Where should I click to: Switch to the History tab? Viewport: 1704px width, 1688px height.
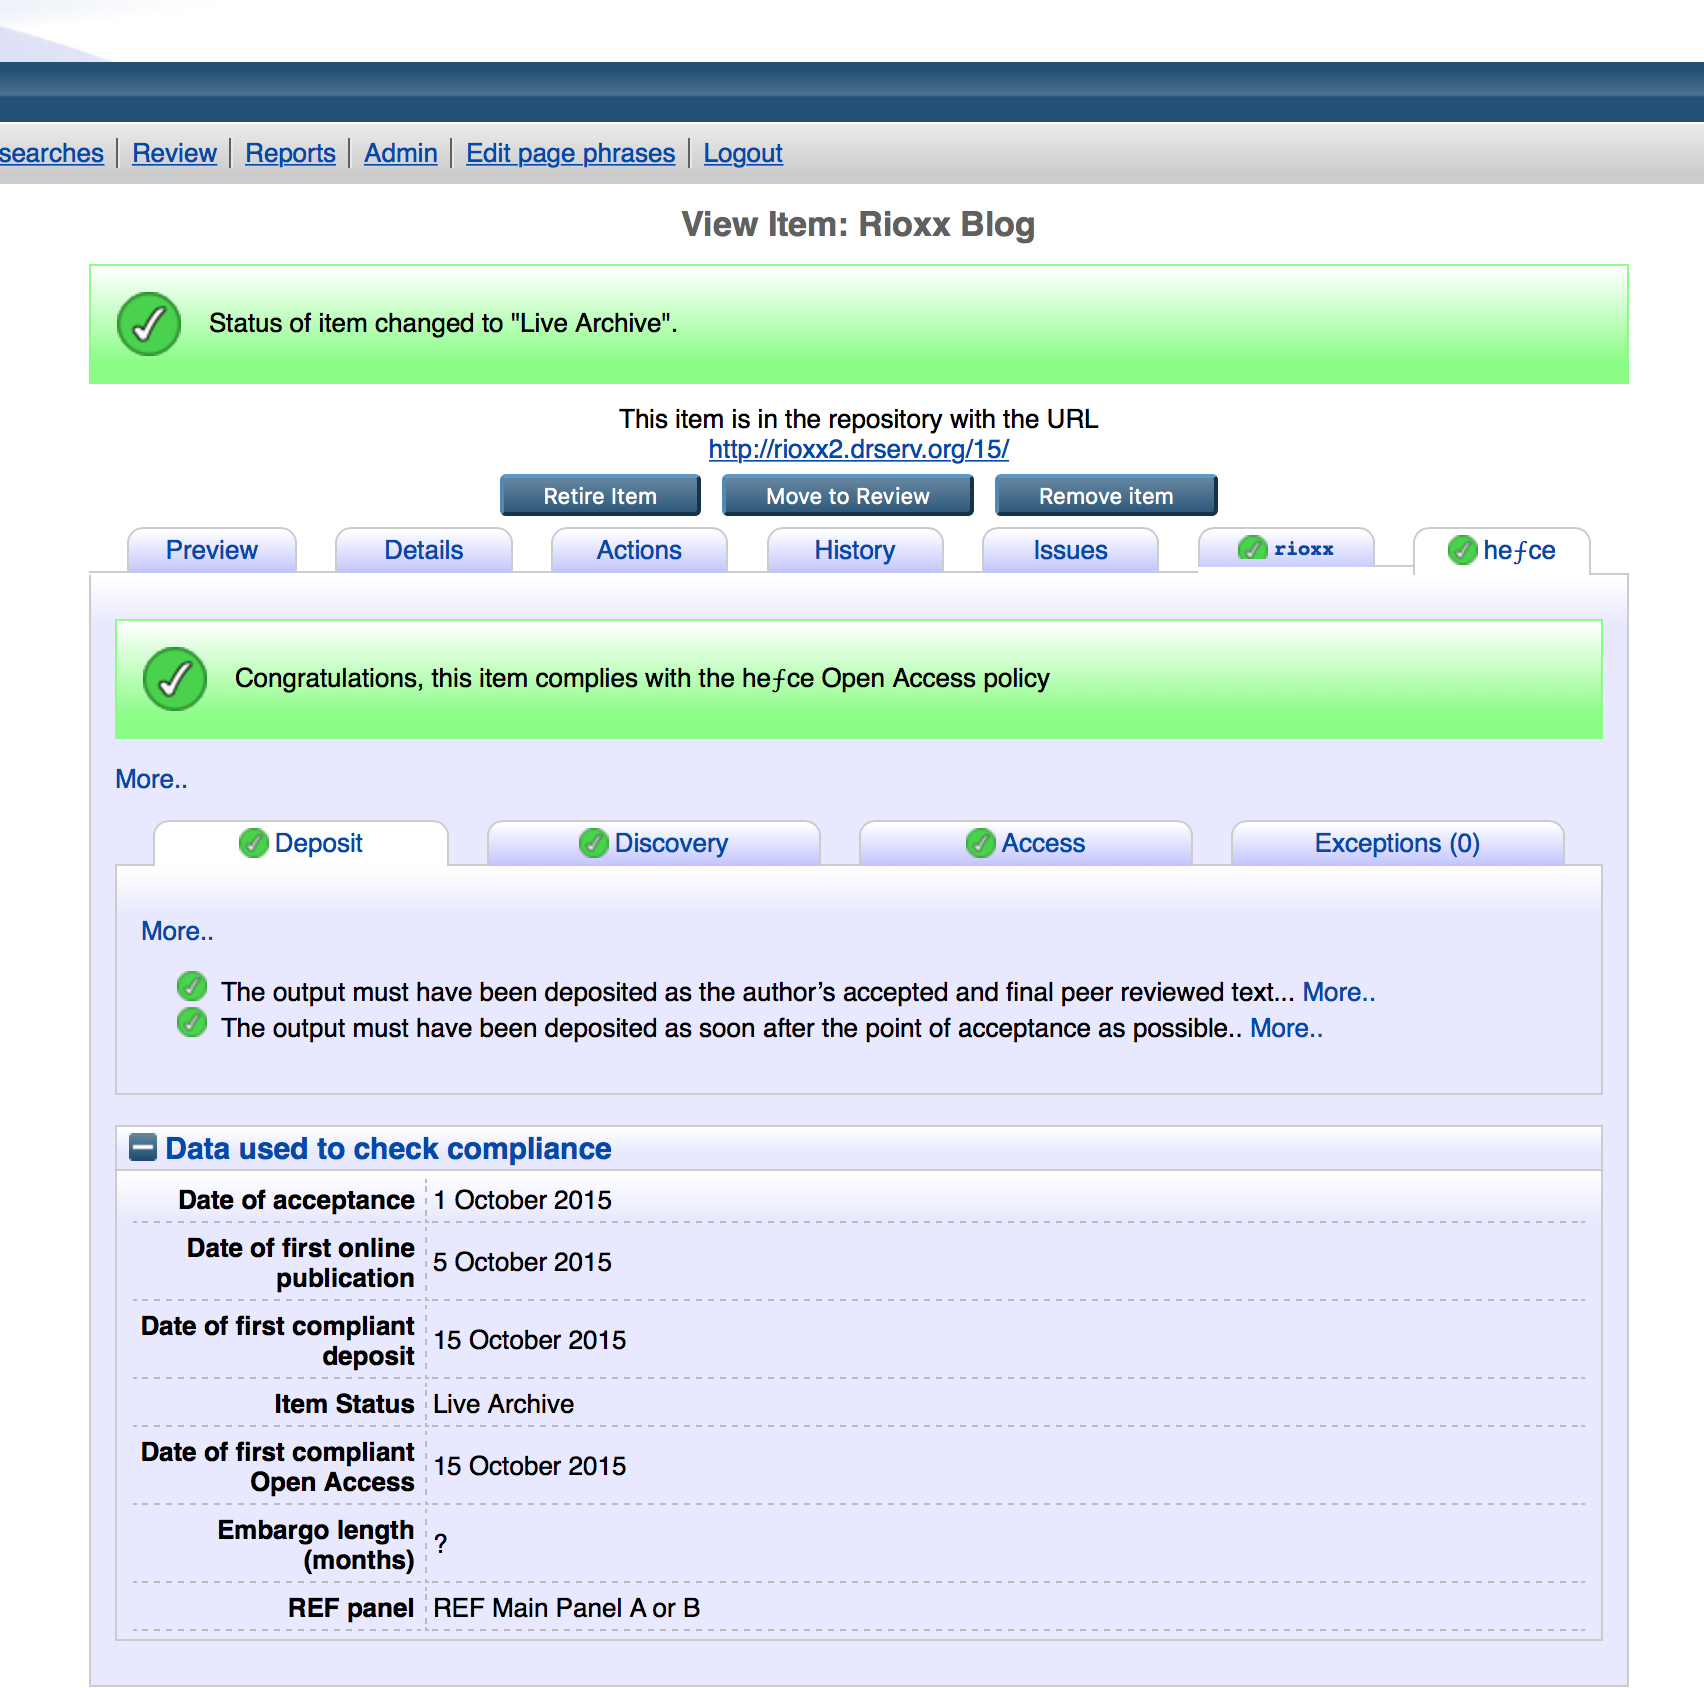(x=854, y=550)
